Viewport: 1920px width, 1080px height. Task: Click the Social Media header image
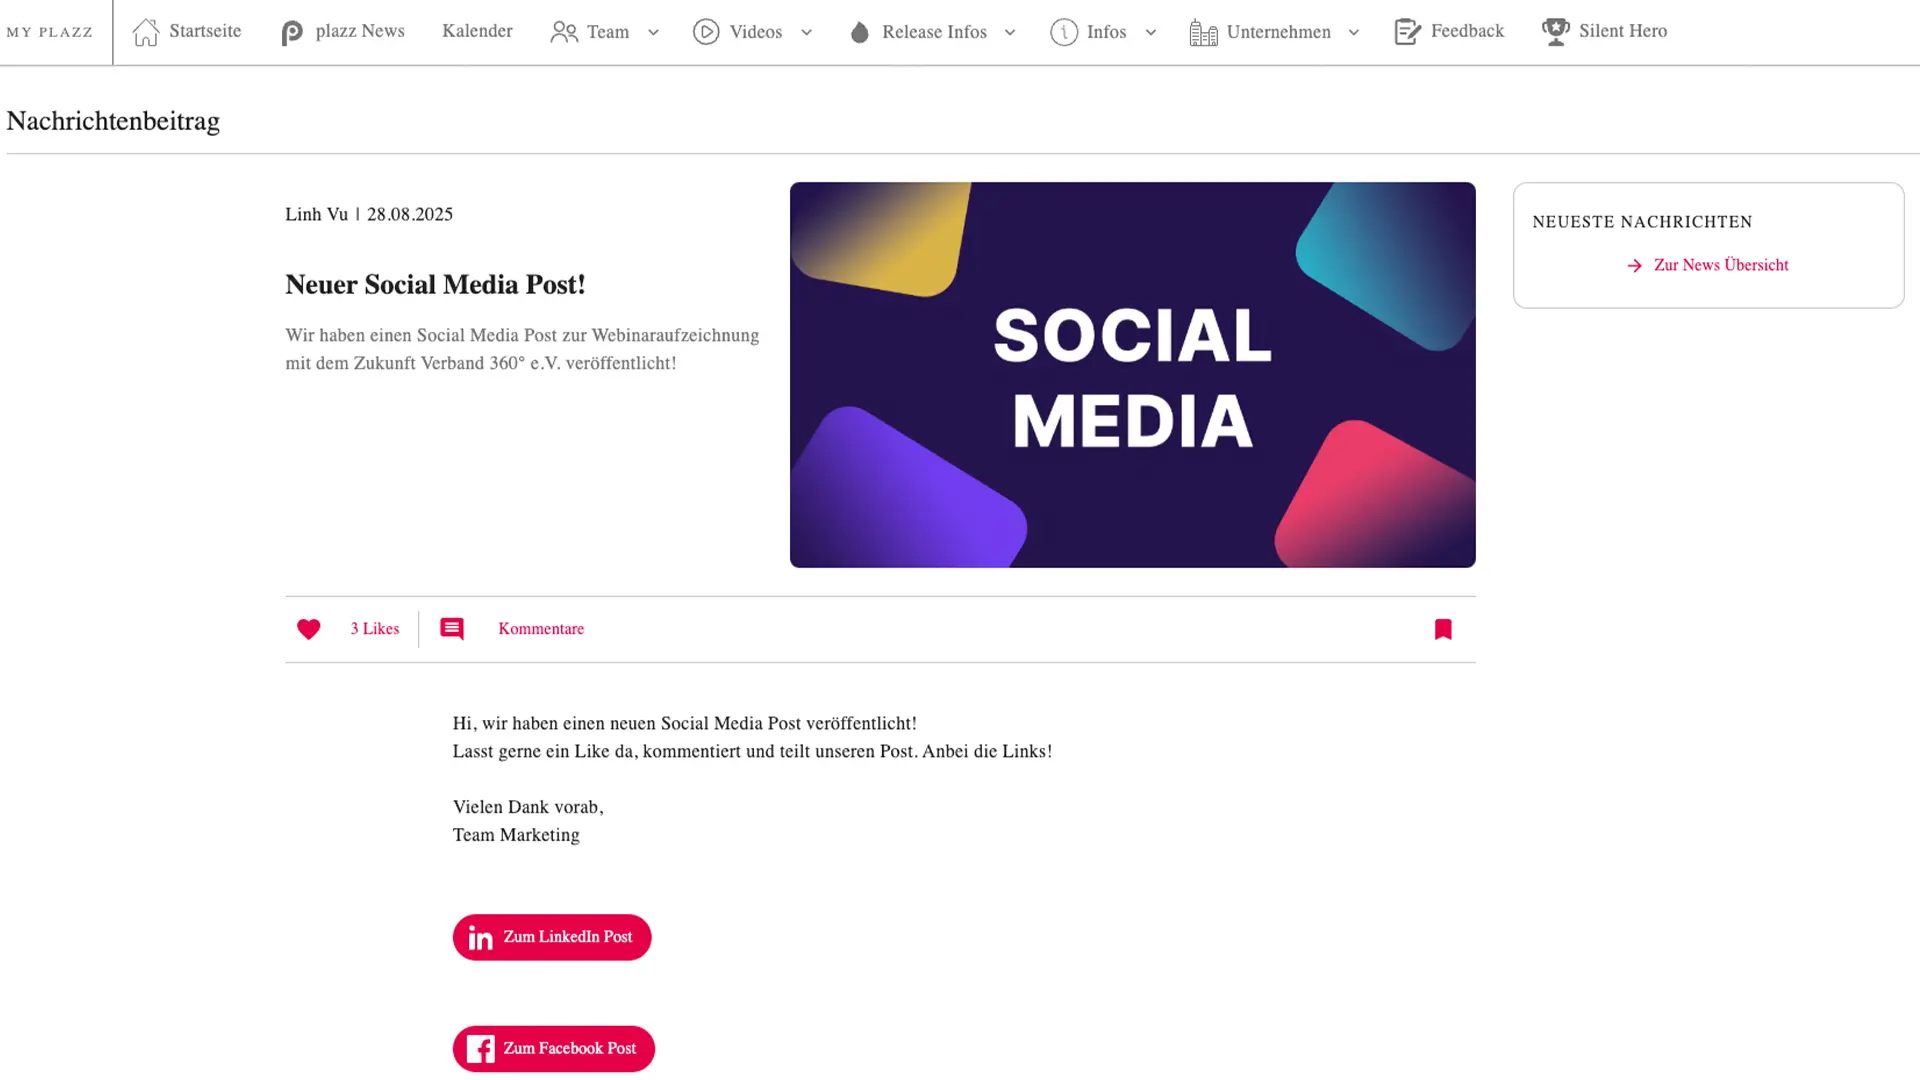1133,375
